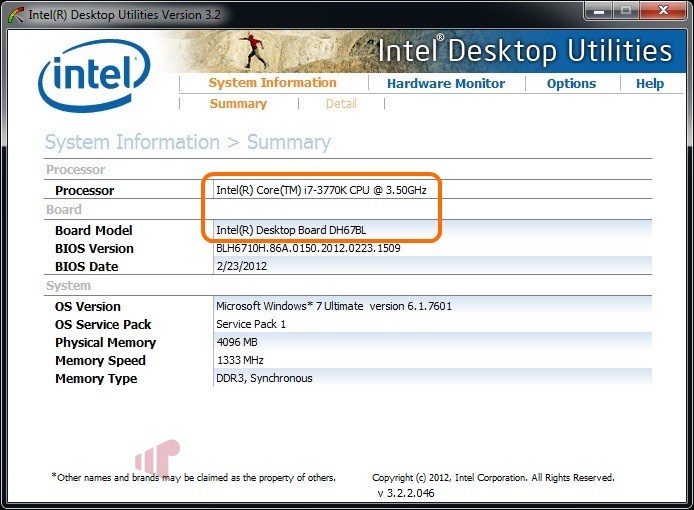694x510 pixels.
Task: Click the '4096 MB' physical memory value
Action: coord(237,342)
